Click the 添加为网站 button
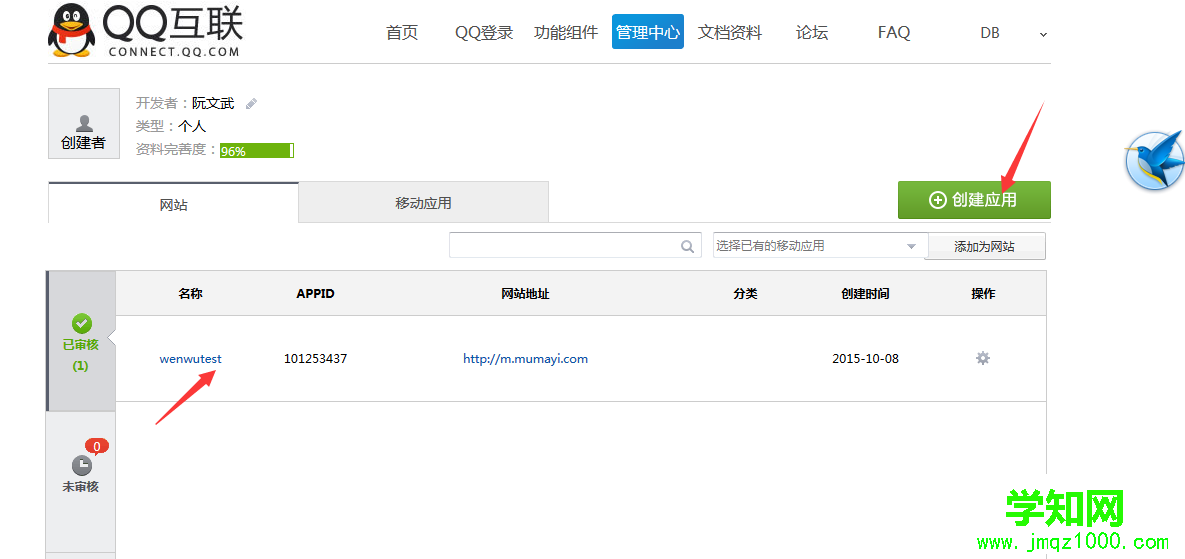 pos(985,246)
